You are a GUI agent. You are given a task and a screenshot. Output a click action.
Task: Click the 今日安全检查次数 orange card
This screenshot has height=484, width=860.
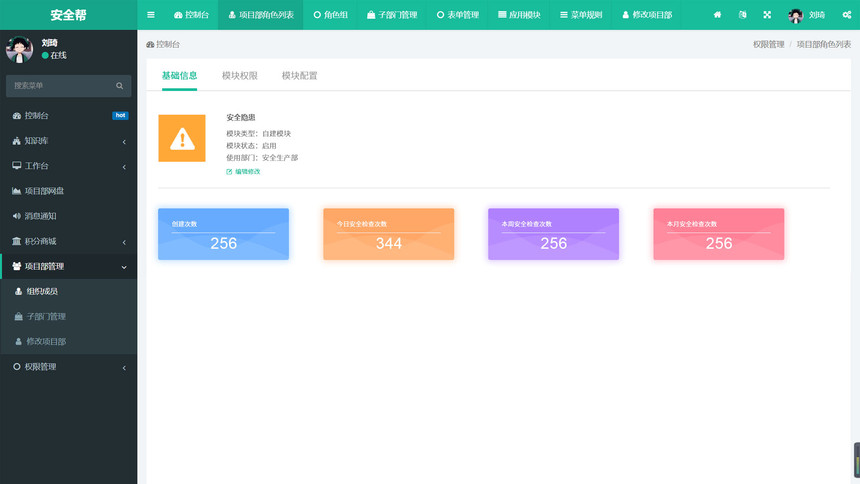388,234
